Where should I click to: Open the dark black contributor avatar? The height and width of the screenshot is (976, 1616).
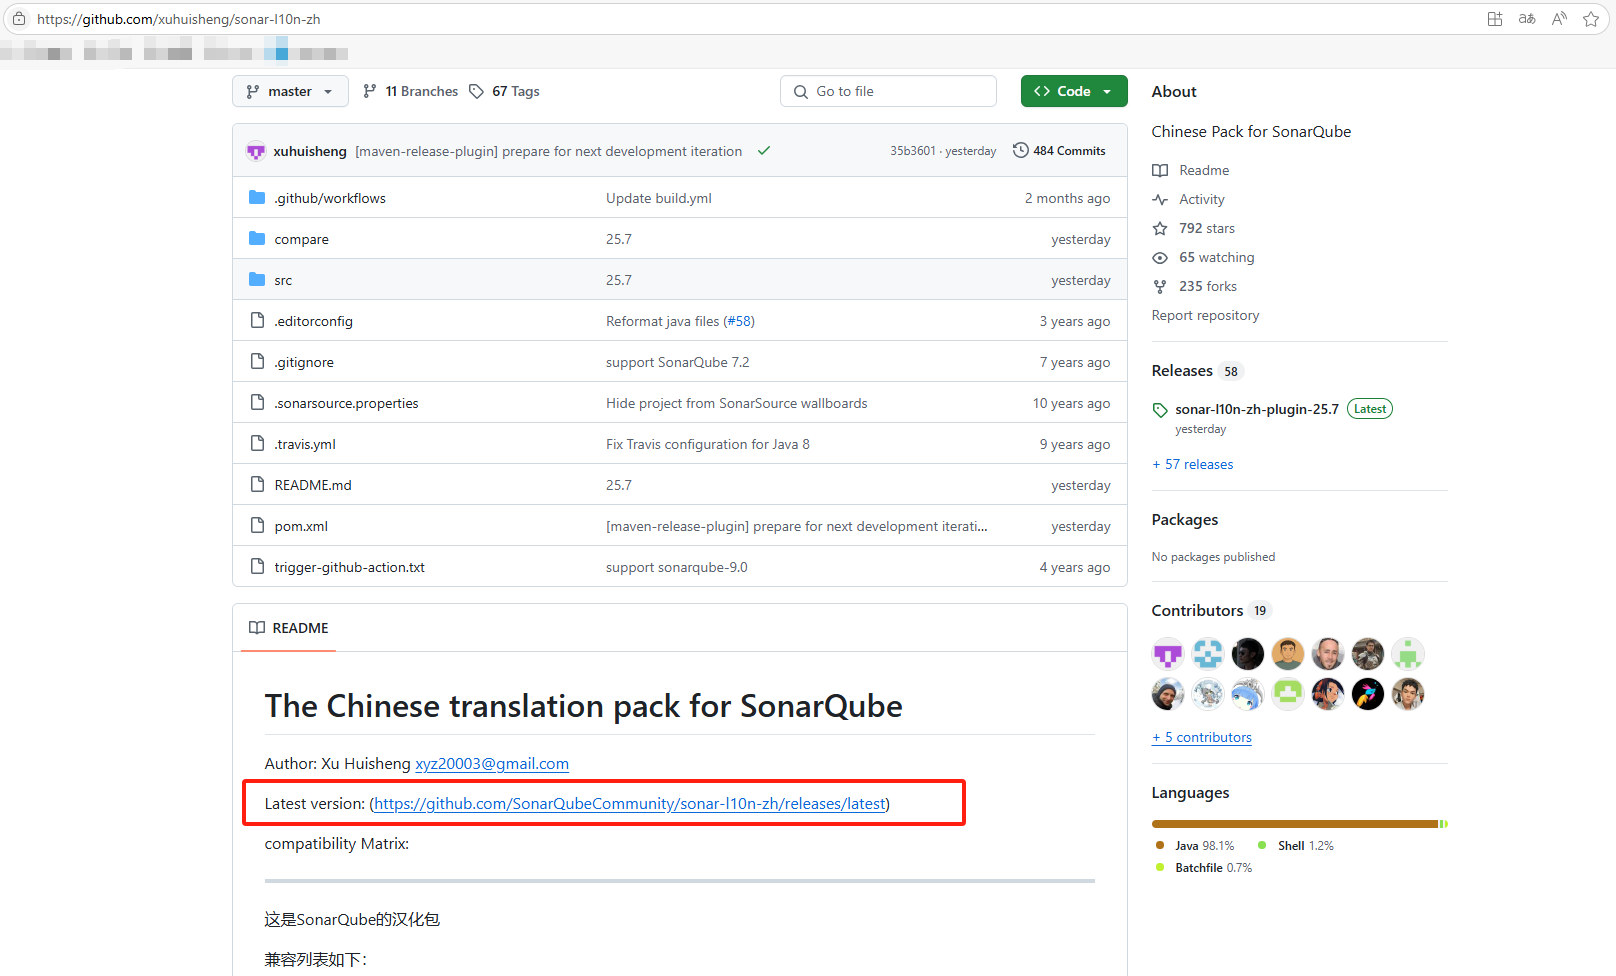coord(1248,654)
